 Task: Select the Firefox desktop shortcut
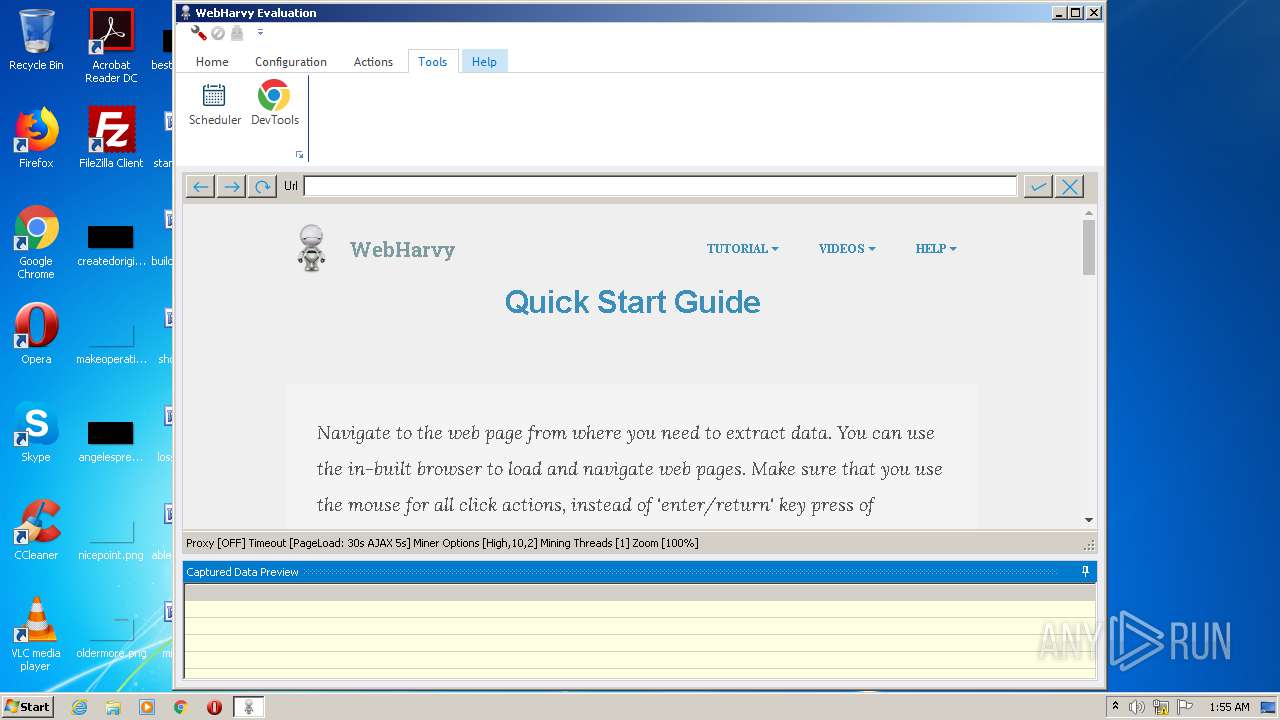(x=36, y=138)
